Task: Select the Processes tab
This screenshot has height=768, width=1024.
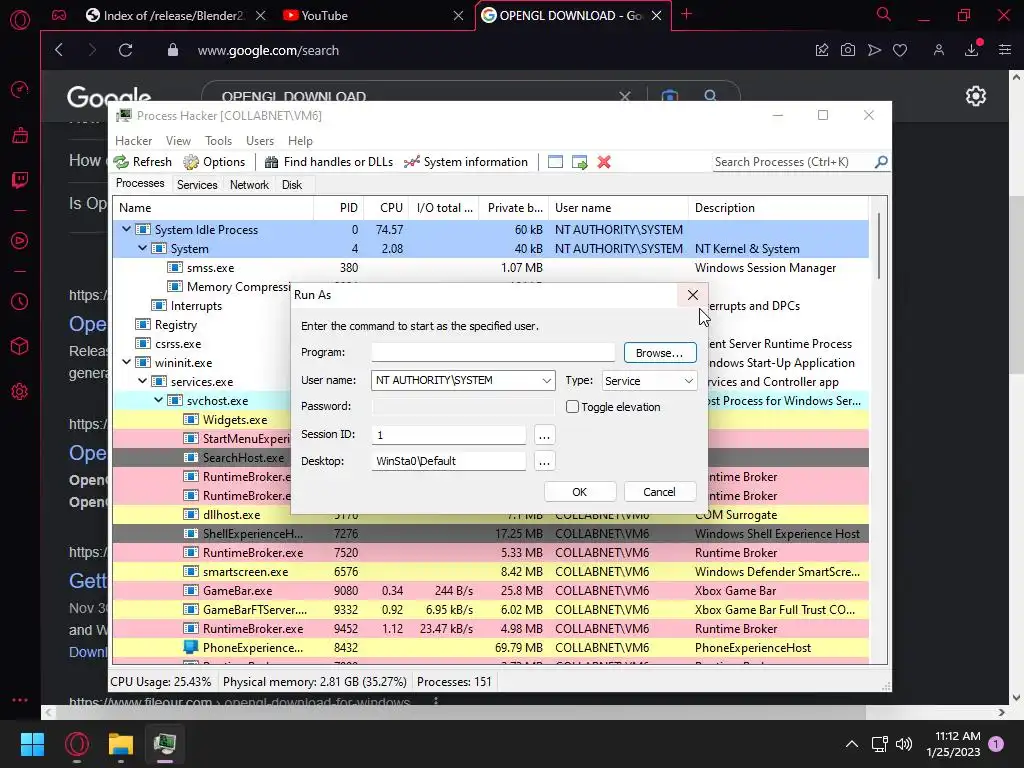Action: pyautogui.click(x=140, y=184)
